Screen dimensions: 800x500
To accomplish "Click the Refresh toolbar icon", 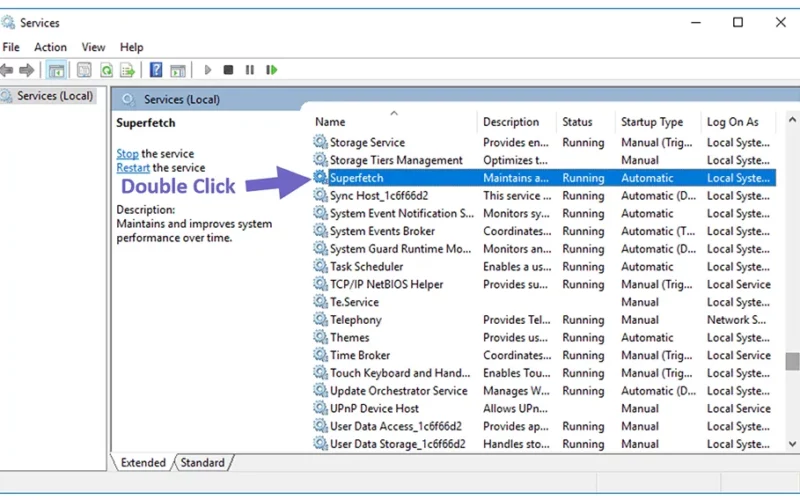I will (x=106, y=70).
